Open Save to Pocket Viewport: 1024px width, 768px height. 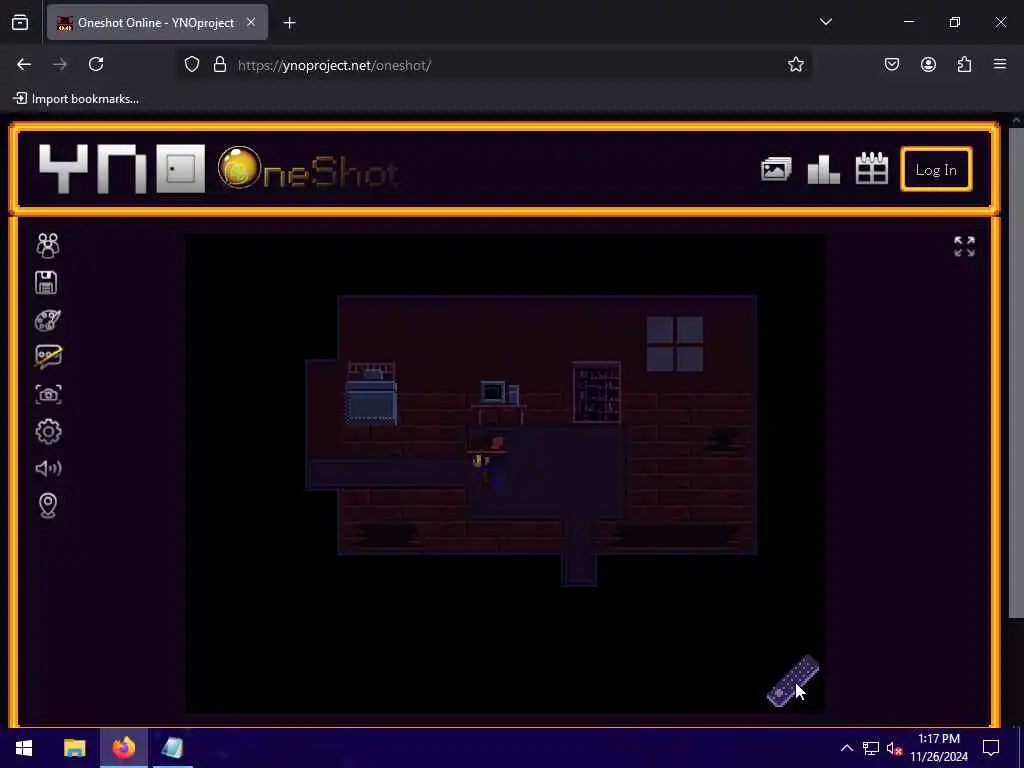[891, 64]
